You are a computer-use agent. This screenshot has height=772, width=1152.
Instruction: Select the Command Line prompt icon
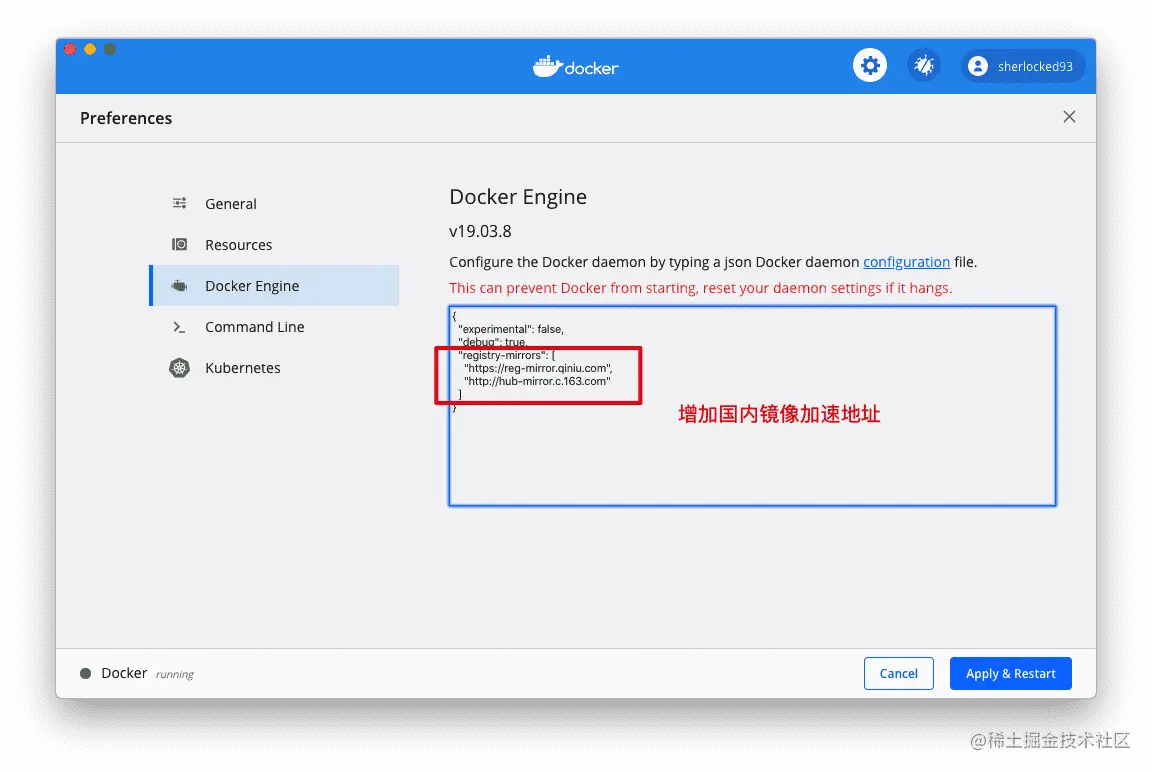[179, 327]
